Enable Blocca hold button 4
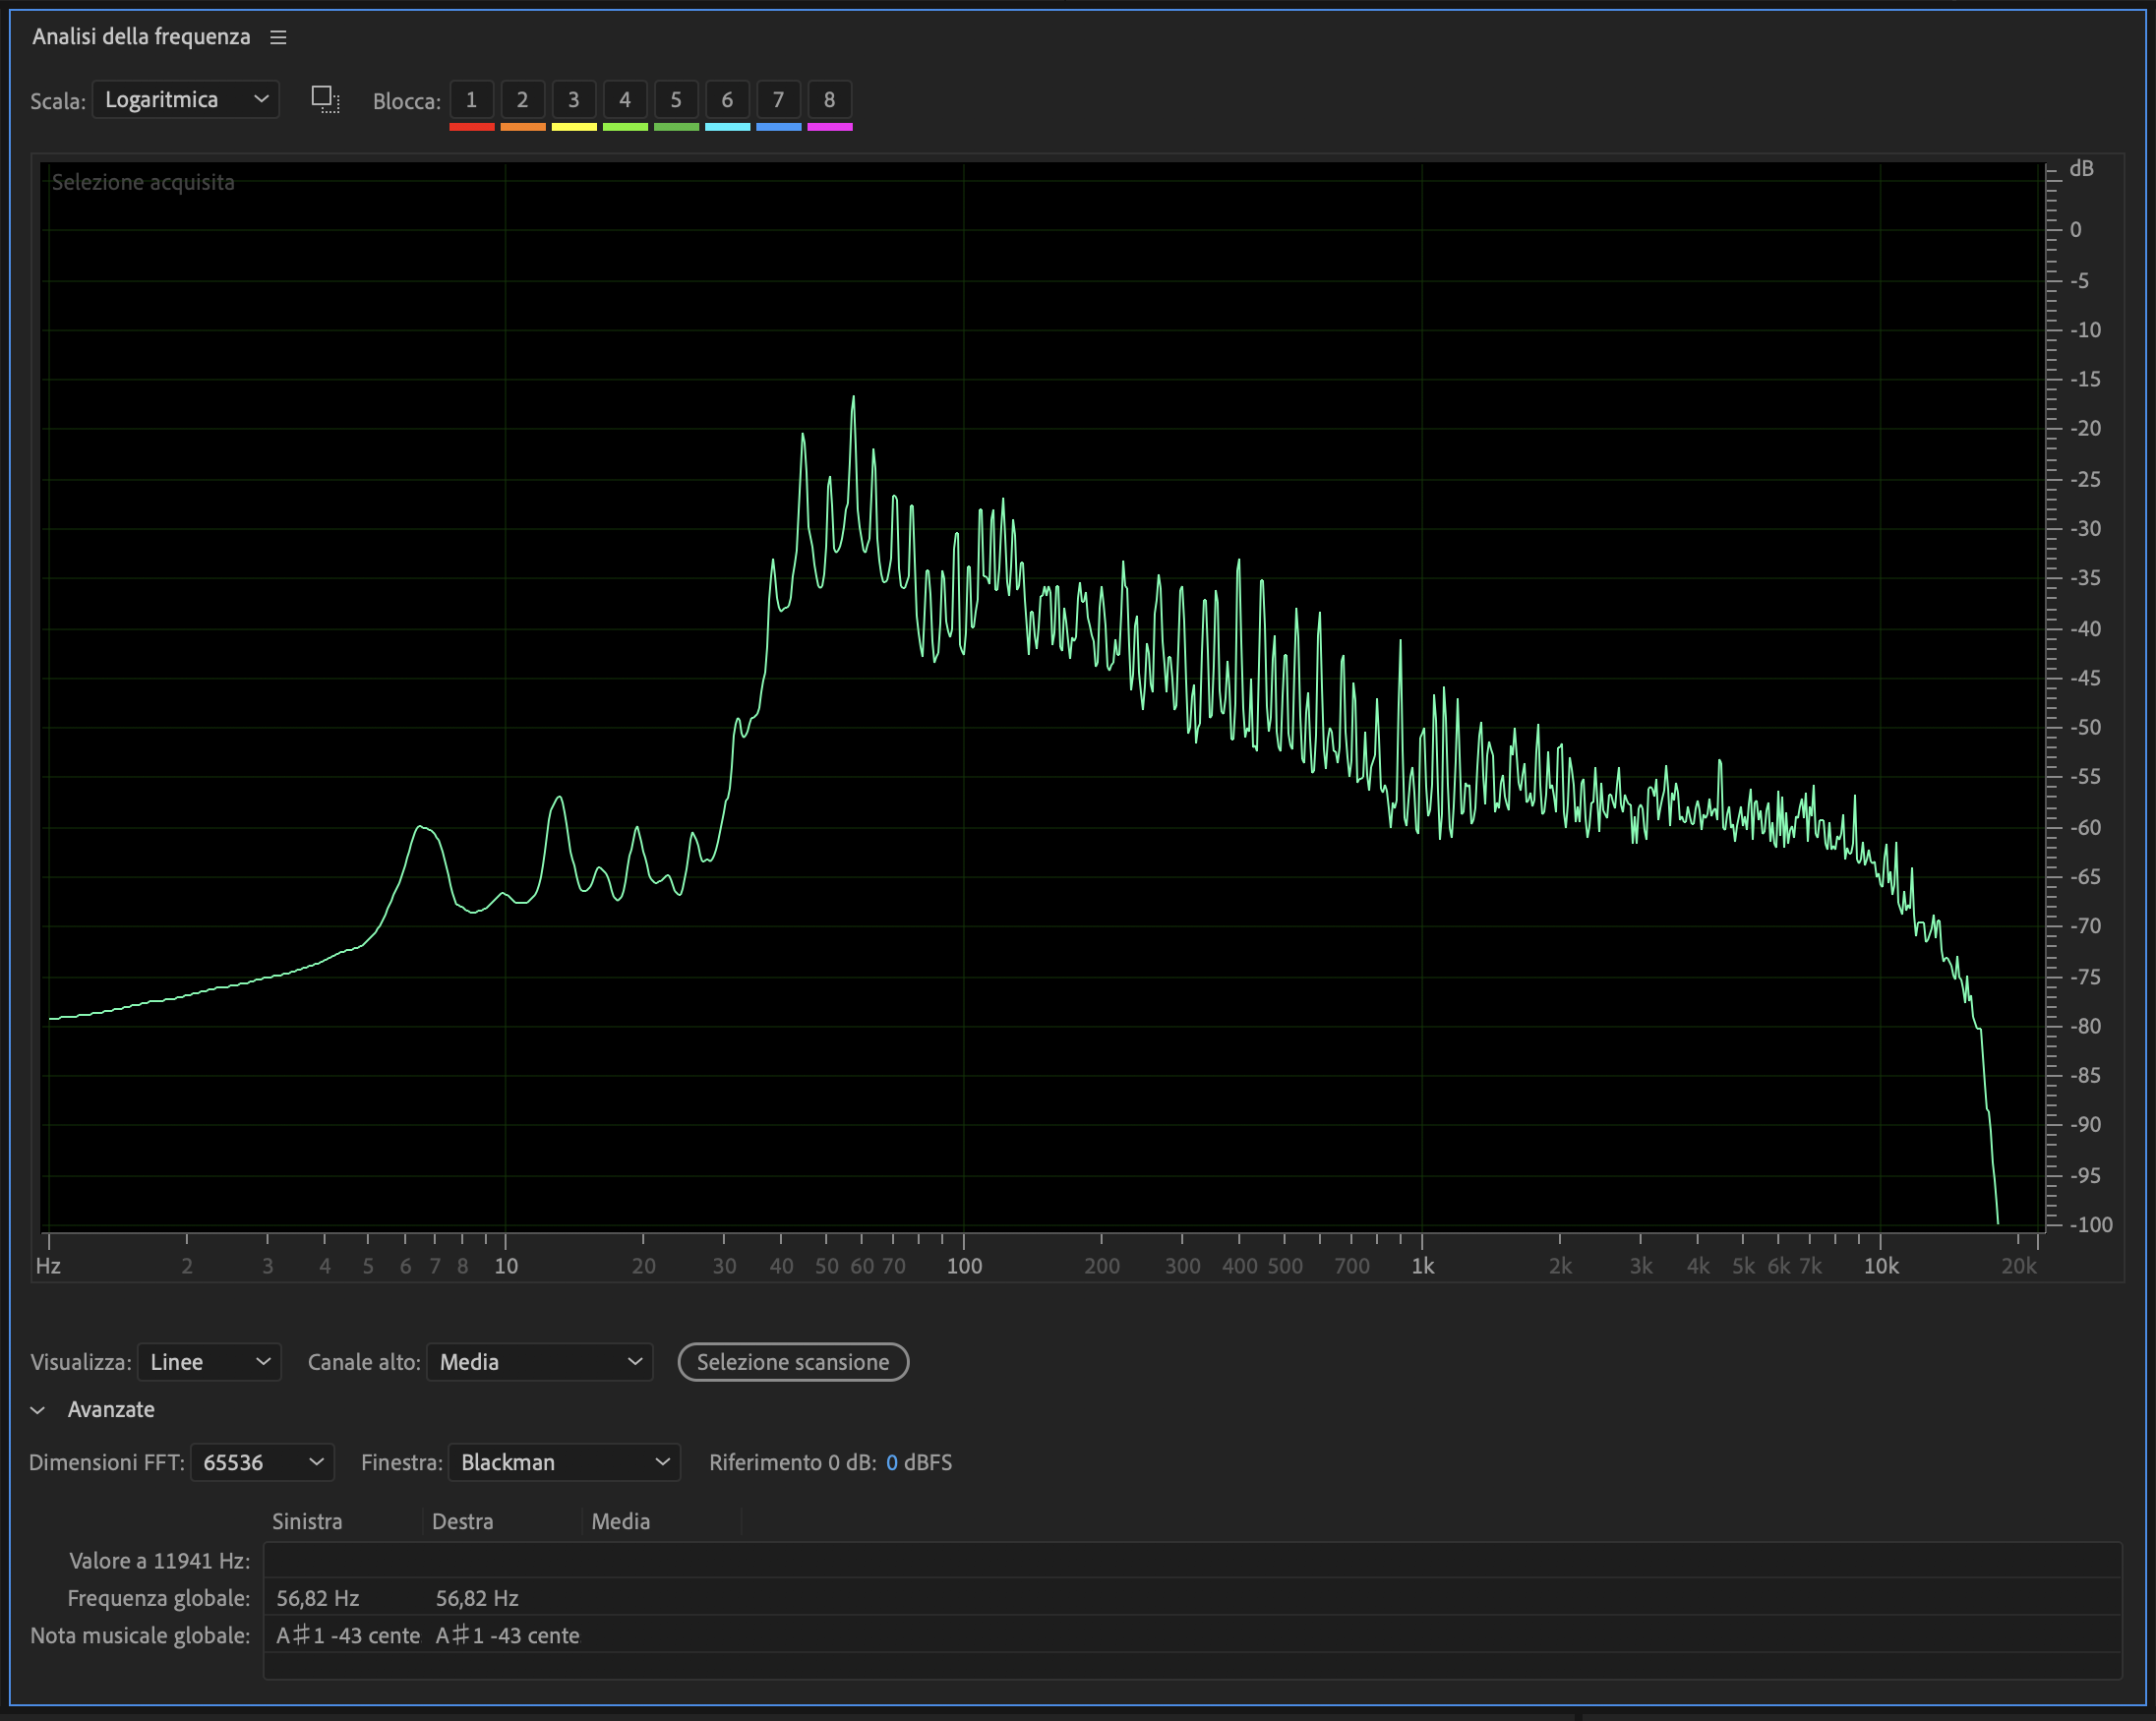2156x1721 pixels. click(625, 99)
